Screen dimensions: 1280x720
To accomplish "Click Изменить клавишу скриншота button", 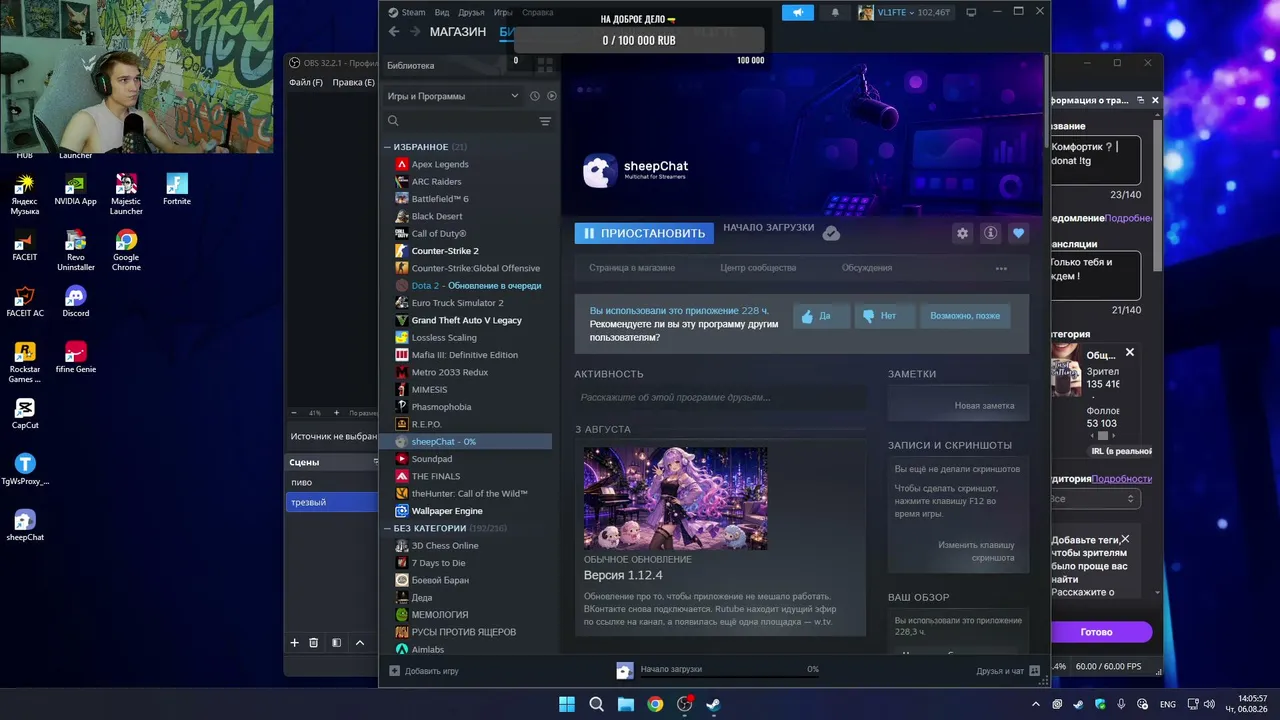I will (x=975, y=551).
